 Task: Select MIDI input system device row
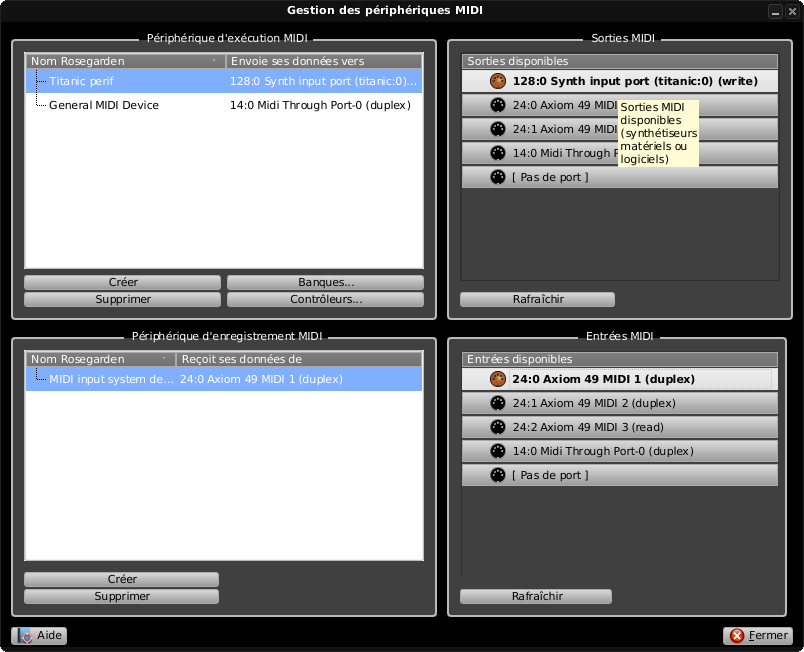(224, 379)
